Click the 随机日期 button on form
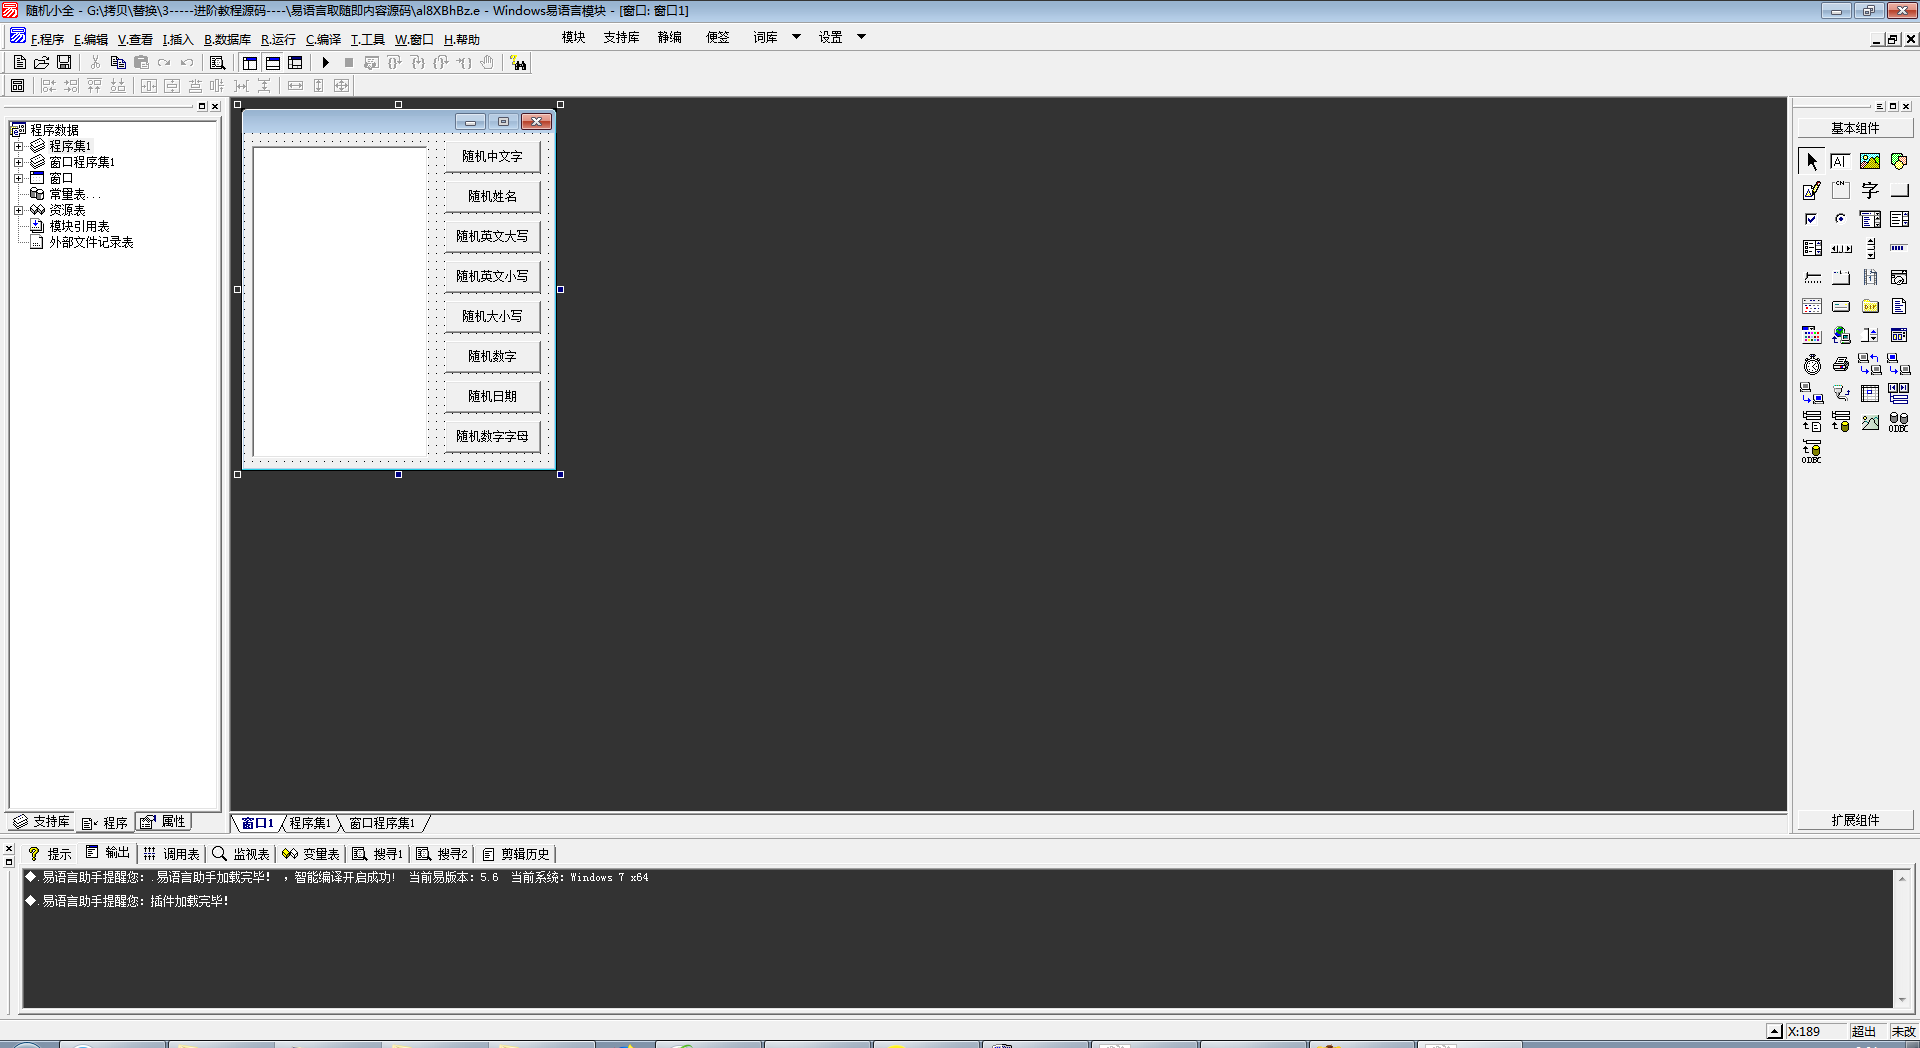This screenshot has height=1048, width=1920. tap(492, 397)
